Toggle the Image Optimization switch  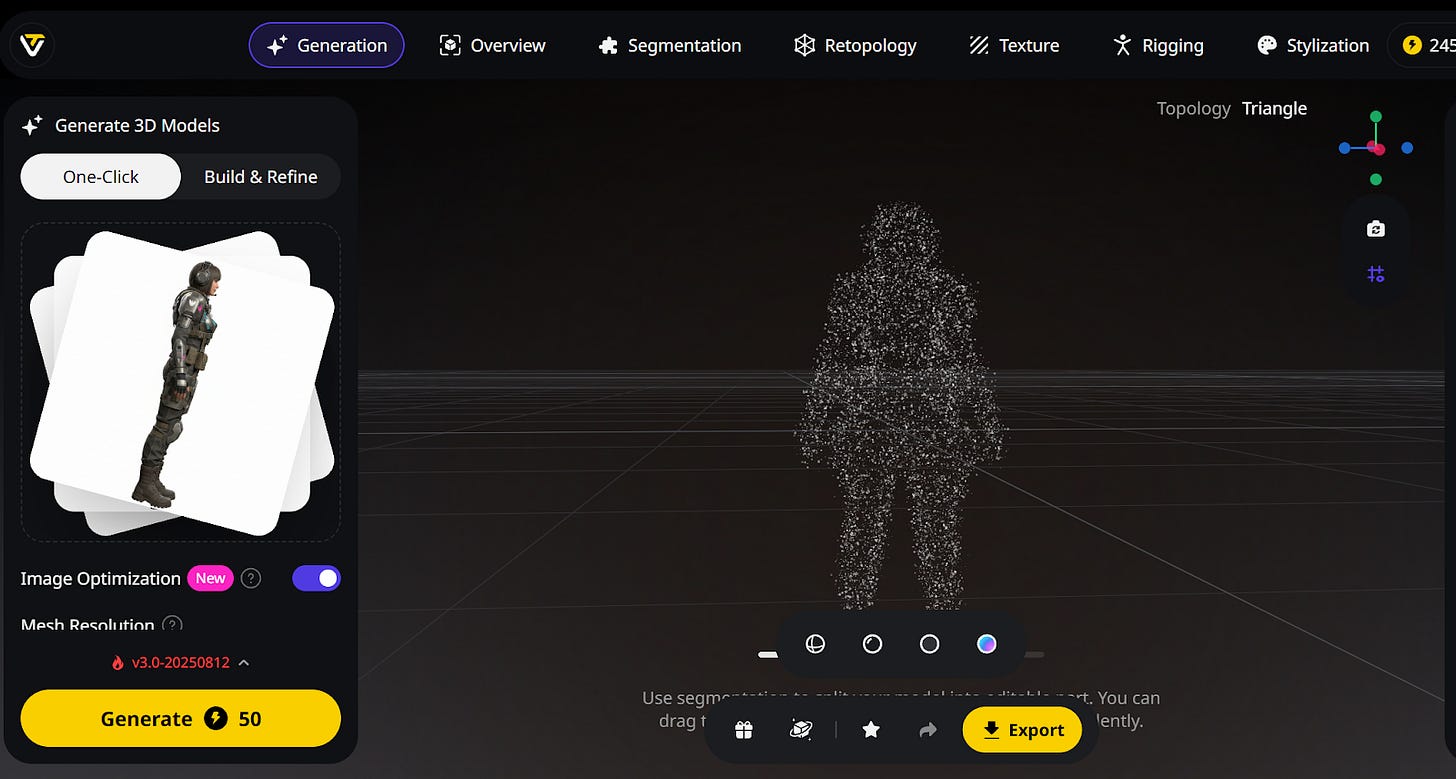point(316,578)
